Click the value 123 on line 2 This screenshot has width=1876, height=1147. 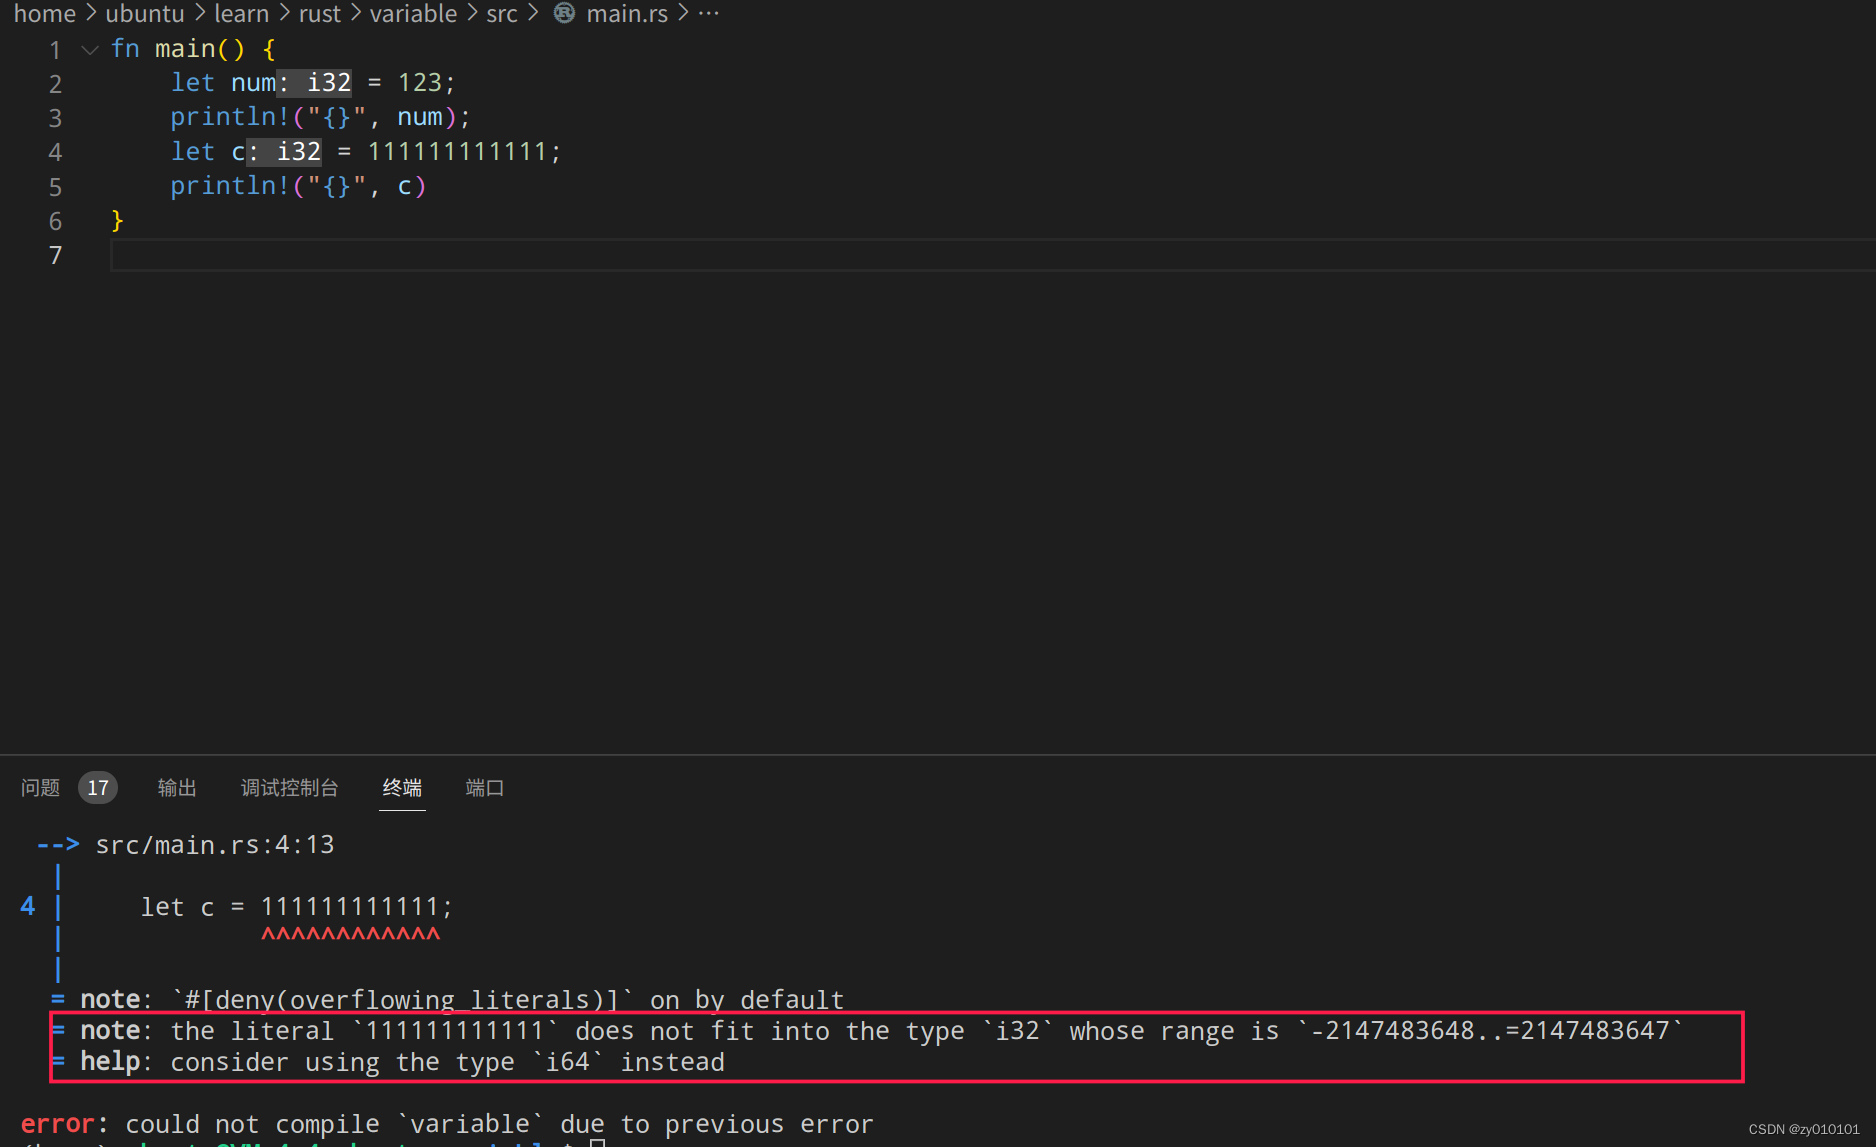tap(420, 83)
